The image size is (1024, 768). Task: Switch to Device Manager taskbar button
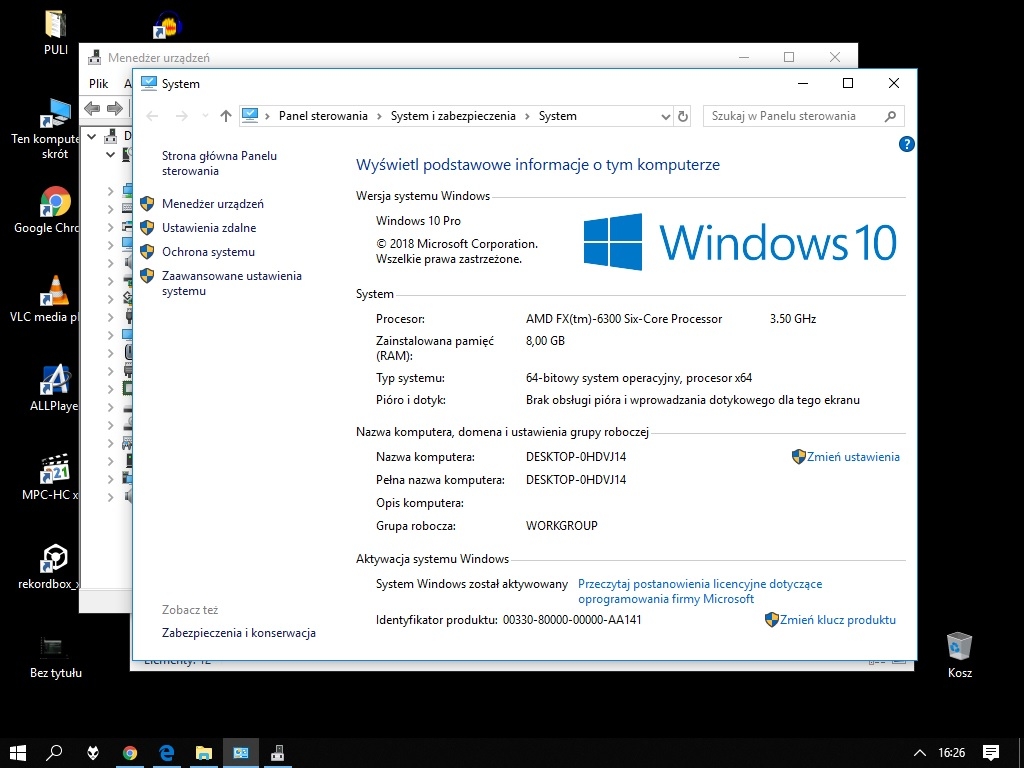click(x=278, y=753)
